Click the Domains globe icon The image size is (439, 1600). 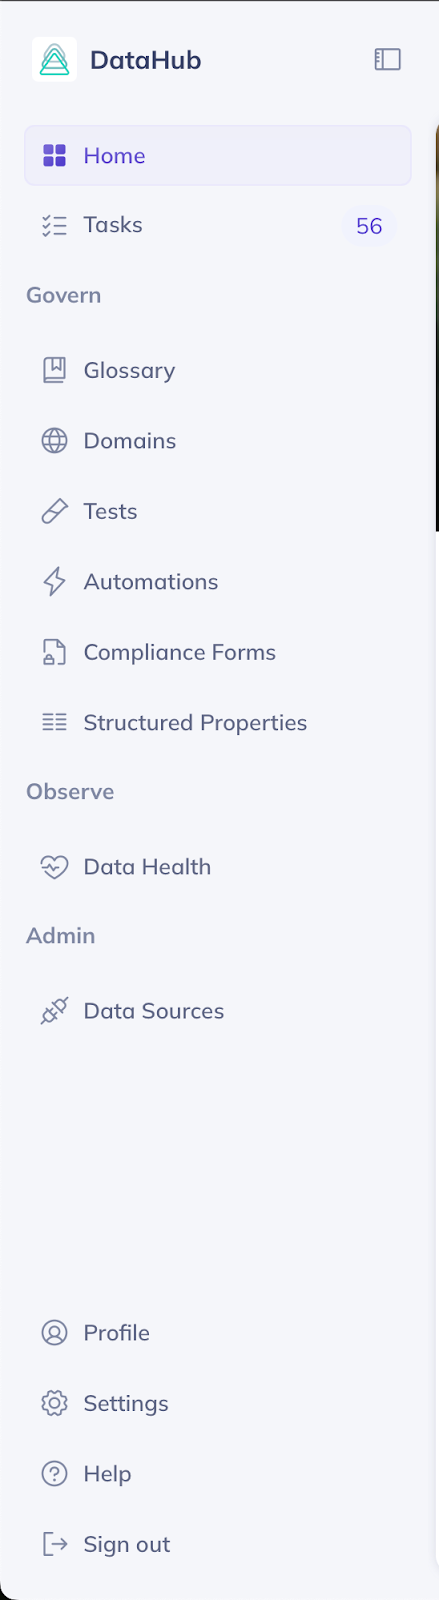[54, 440]
